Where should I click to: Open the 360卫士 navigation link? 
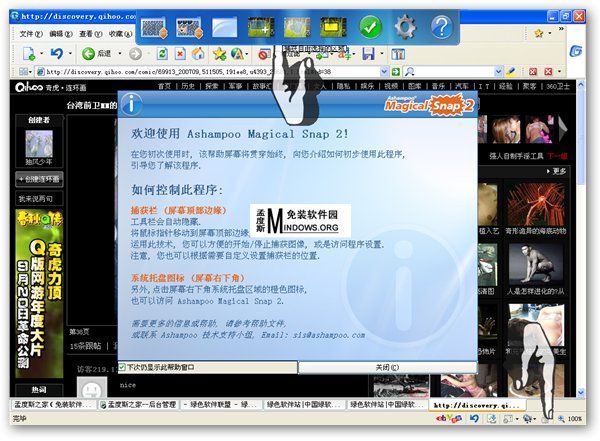(558, 87)
